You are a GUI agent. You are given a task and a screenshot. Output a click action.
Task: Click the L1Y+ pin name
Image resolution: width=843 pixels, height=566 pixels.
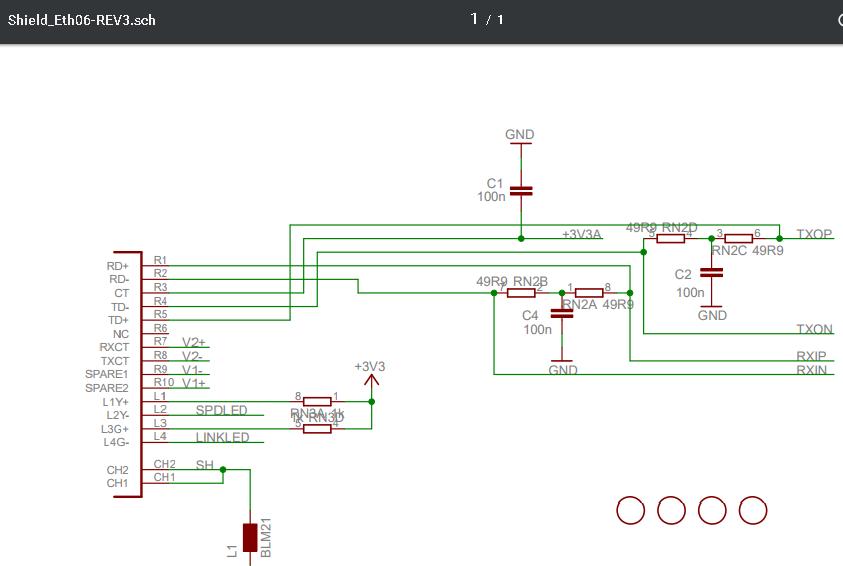pyautogui.click(x=116, y=402)
